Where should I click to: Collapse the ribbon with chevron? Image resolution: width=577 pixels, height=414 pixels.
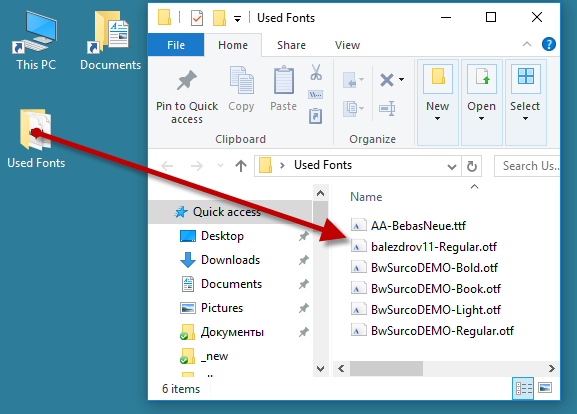click(x=527, y=45)
